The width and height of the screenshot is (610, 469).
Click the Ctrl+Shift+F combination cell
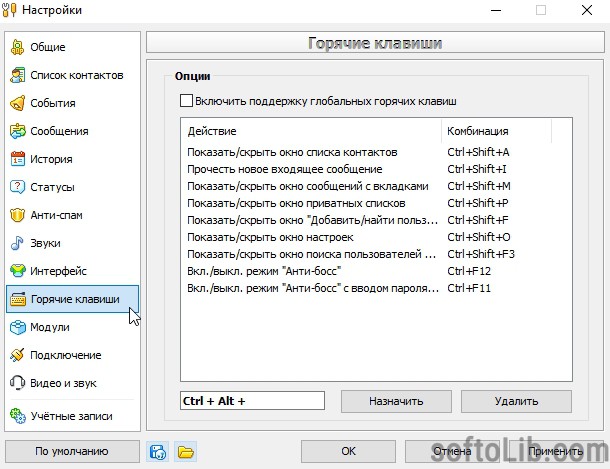(x=478, y=220)
